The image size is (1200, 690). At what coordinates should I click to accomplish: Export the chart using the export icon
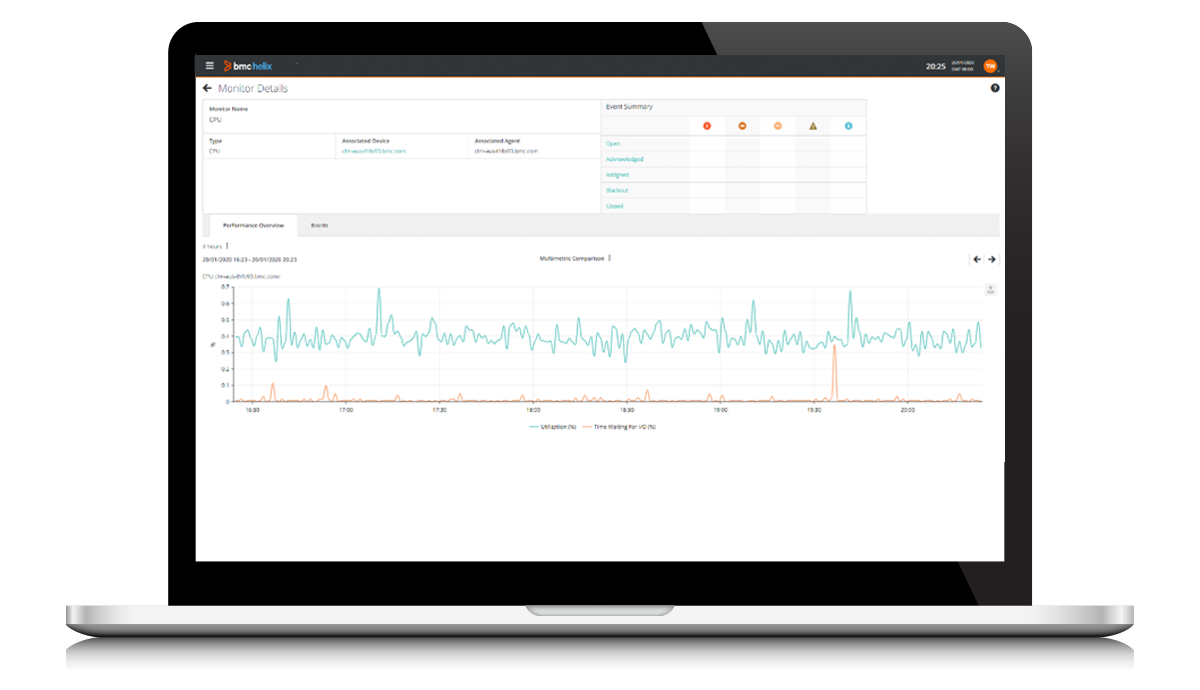pyautogui.click(x=990, y=290)
